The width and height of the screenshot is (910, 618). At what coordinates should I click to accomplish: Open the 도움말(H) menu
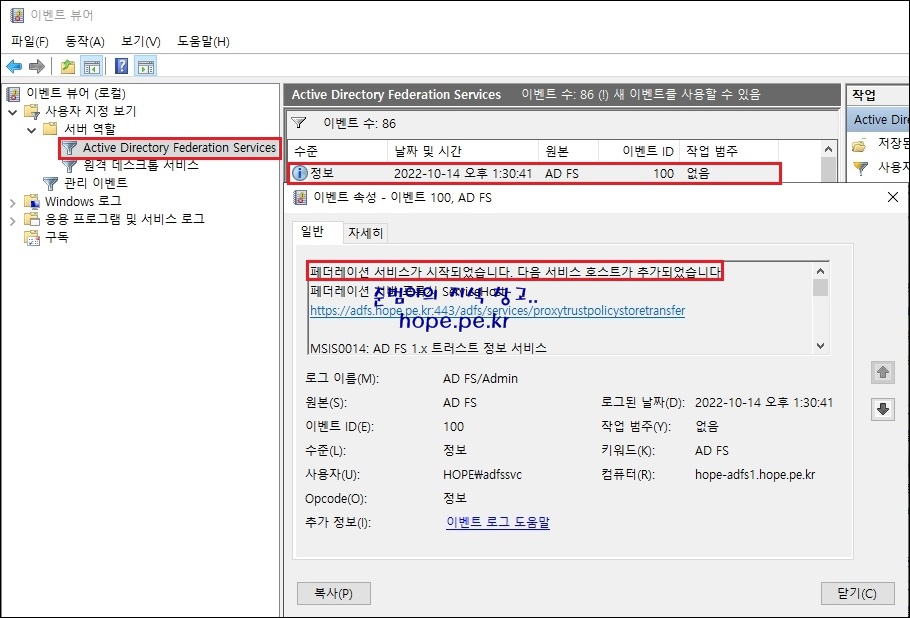pos(203,41)
